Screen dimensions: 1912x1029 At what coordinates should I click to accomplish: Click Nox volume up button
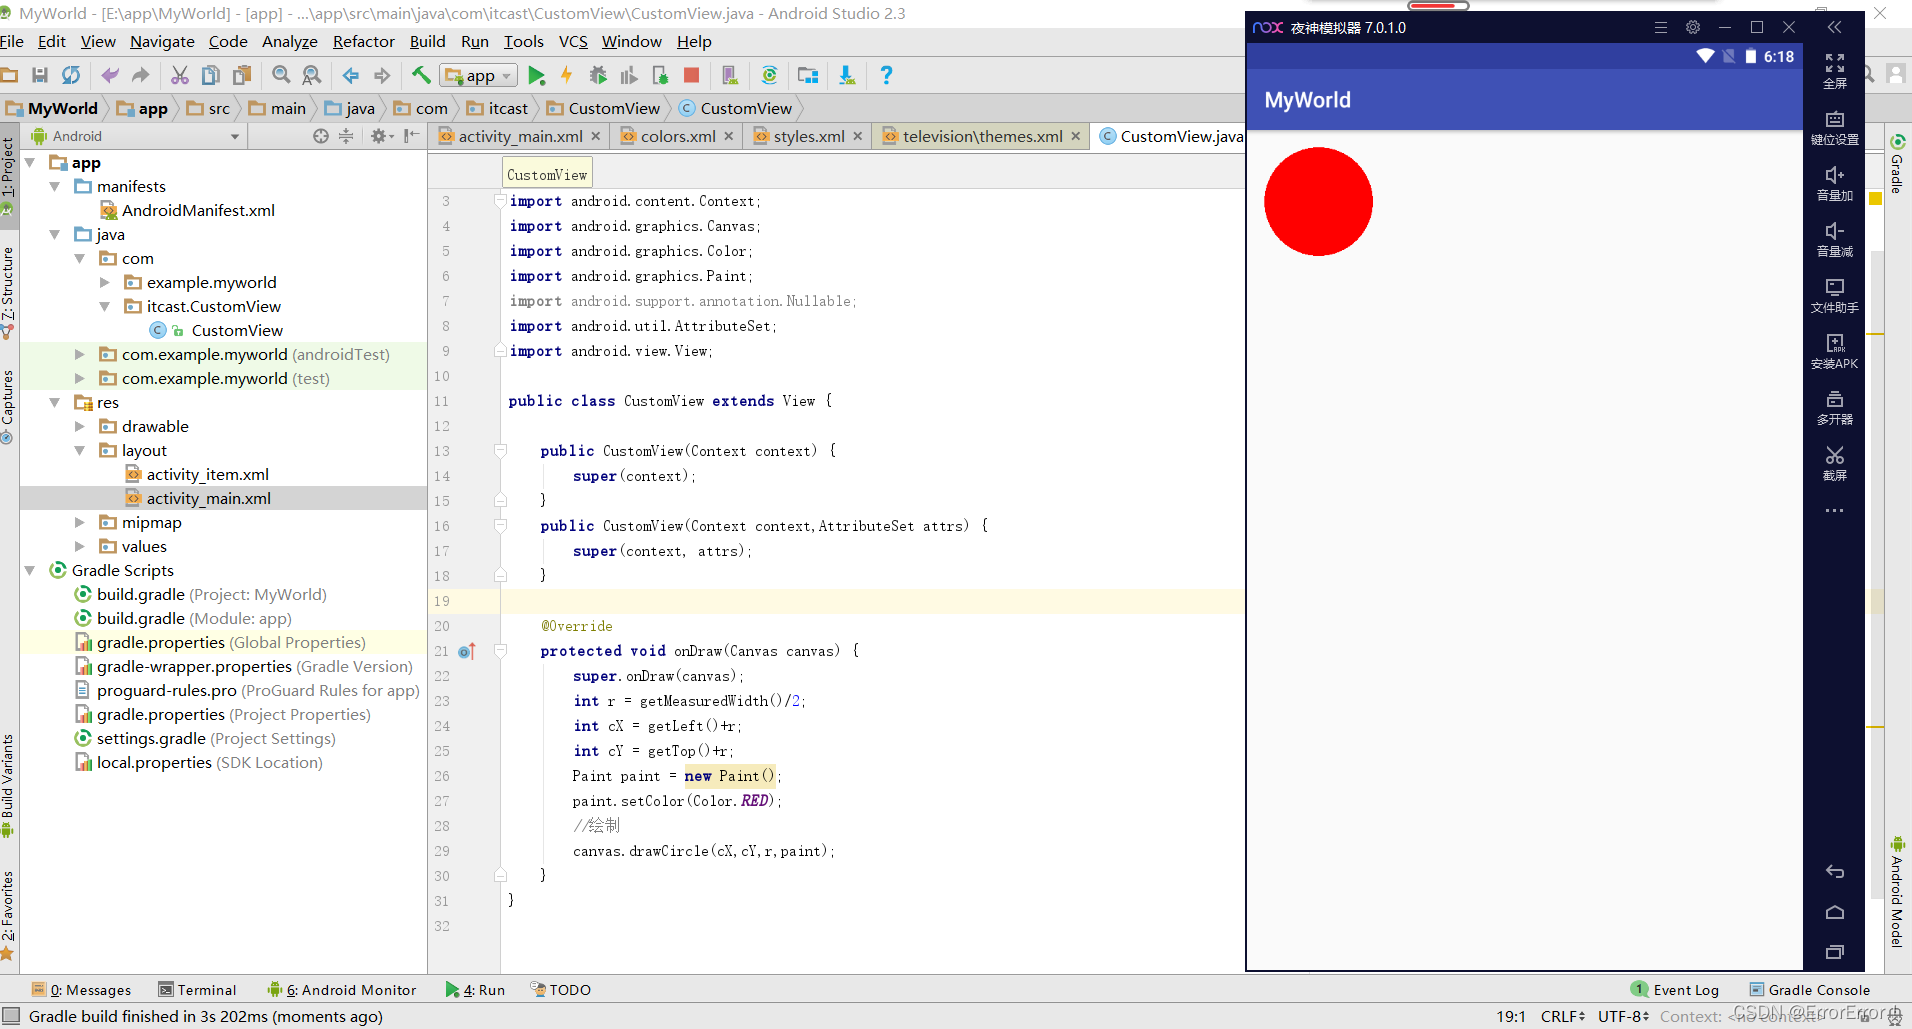click(x=1834, y=183)
